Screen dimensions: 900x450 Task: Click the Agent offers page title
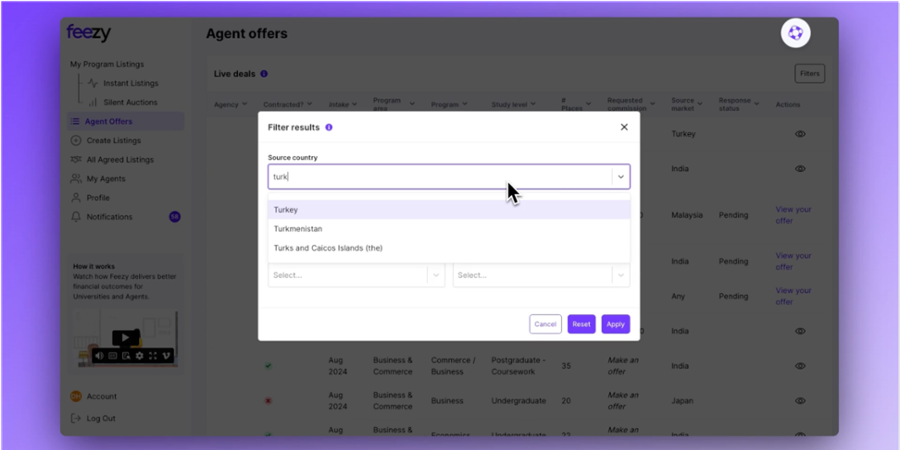pos(247,34)
